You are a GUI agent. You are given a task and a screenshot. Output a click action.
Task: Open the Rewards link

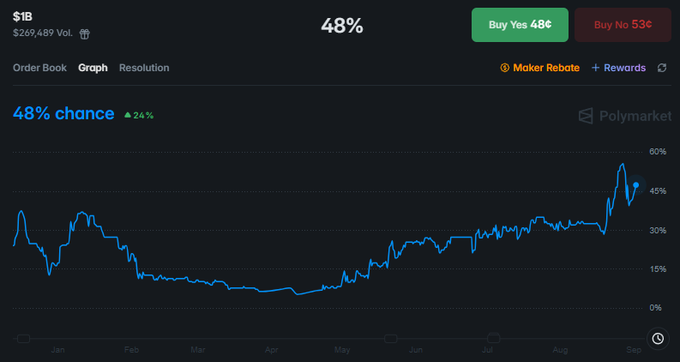(624, 68)
